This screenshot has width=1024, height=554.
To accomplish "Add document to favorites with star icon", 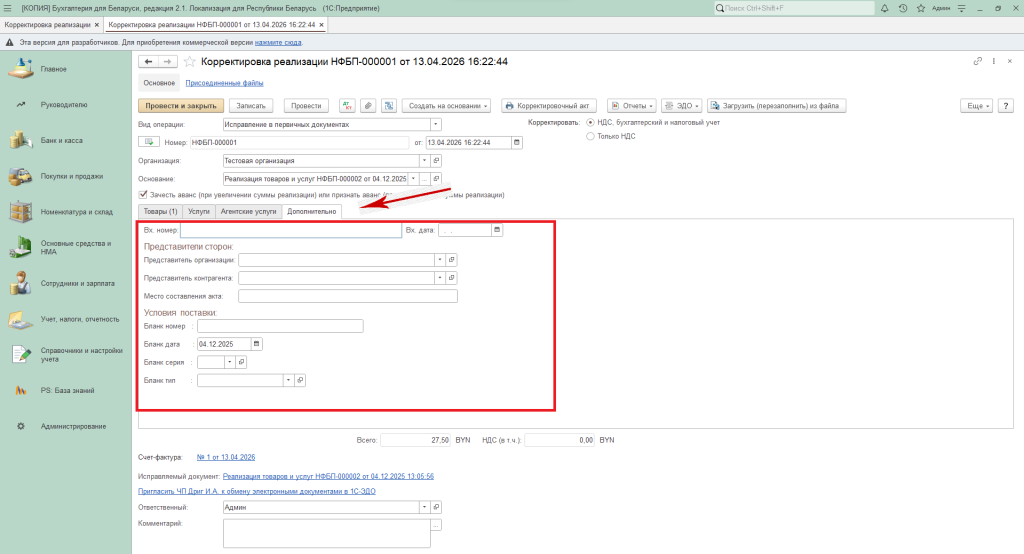I will (190, 62).
